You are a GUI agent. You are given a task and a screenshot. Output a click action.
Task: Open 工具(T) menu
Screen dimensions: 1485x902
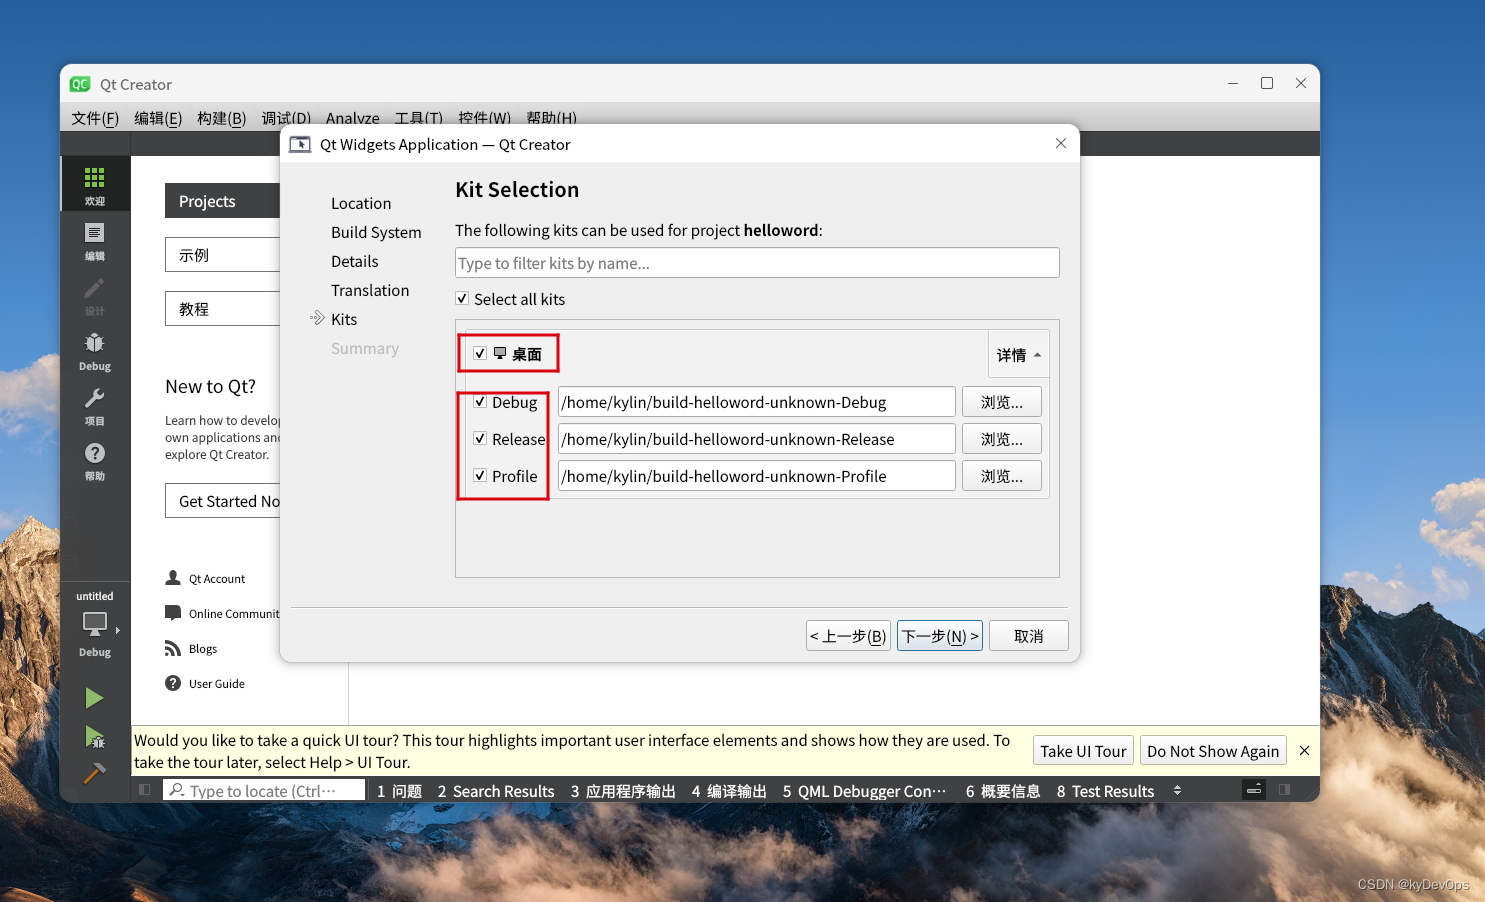[418, 118]
